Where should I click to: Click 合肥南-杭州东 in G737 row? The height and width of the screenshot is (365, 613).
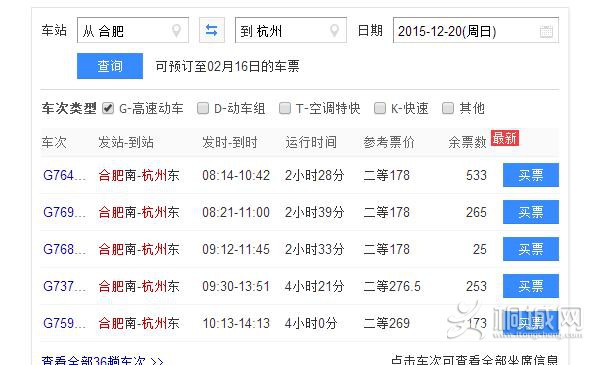pyautogui.click(x=139, y=286)
